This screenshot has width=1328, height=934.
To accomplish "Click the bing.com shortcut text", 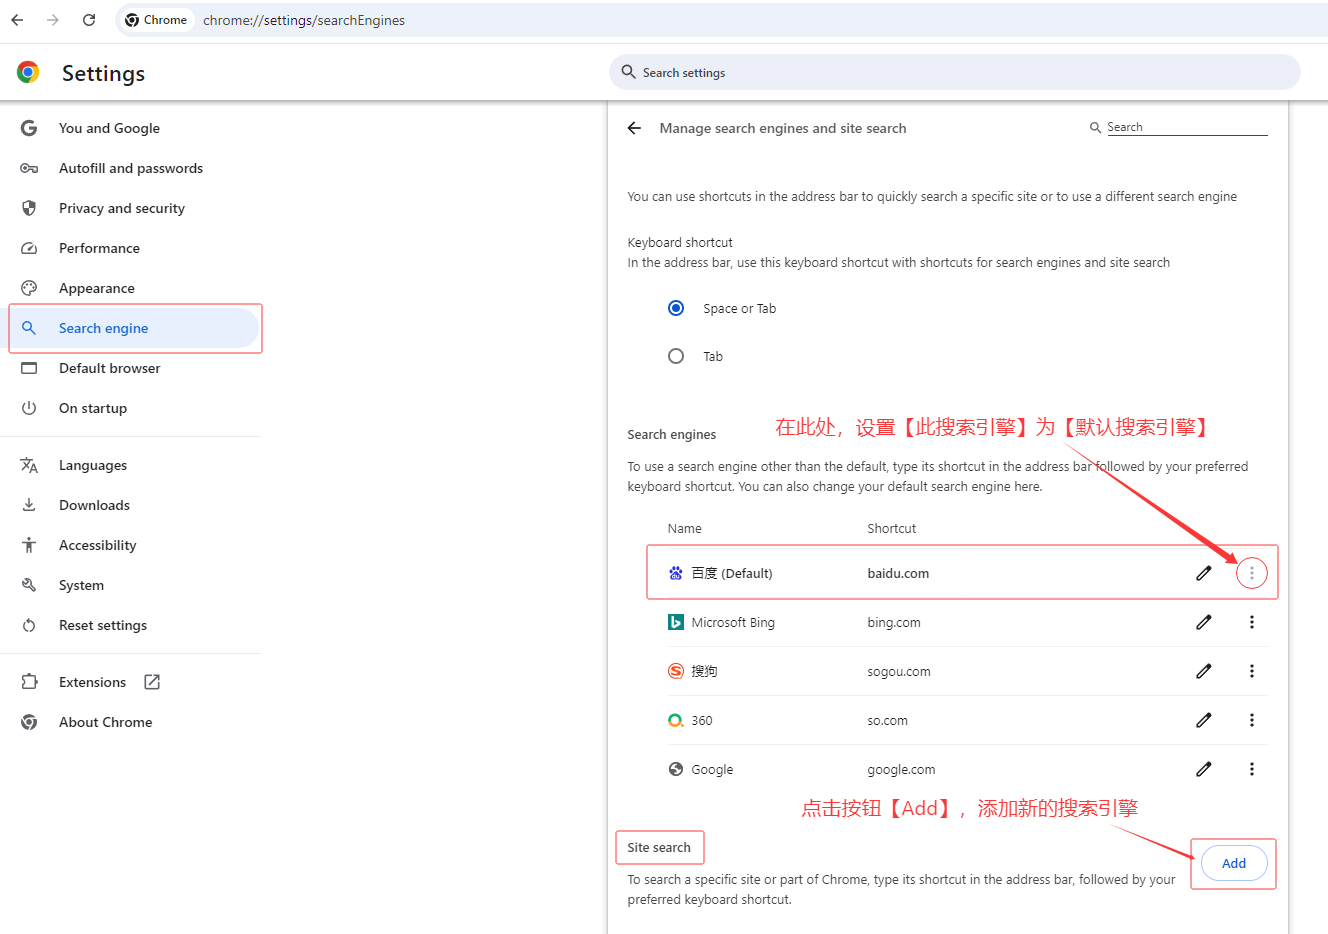I will (894, 622).
